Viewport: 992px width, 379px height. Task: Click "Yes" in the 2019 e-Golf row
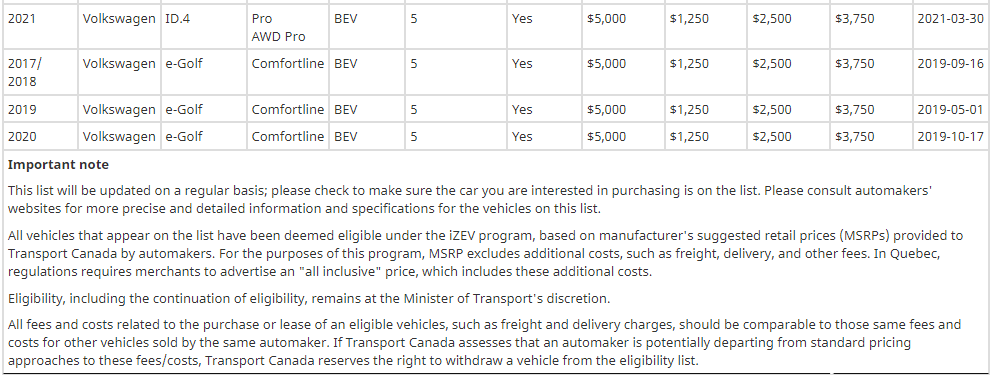pos(522,109)
